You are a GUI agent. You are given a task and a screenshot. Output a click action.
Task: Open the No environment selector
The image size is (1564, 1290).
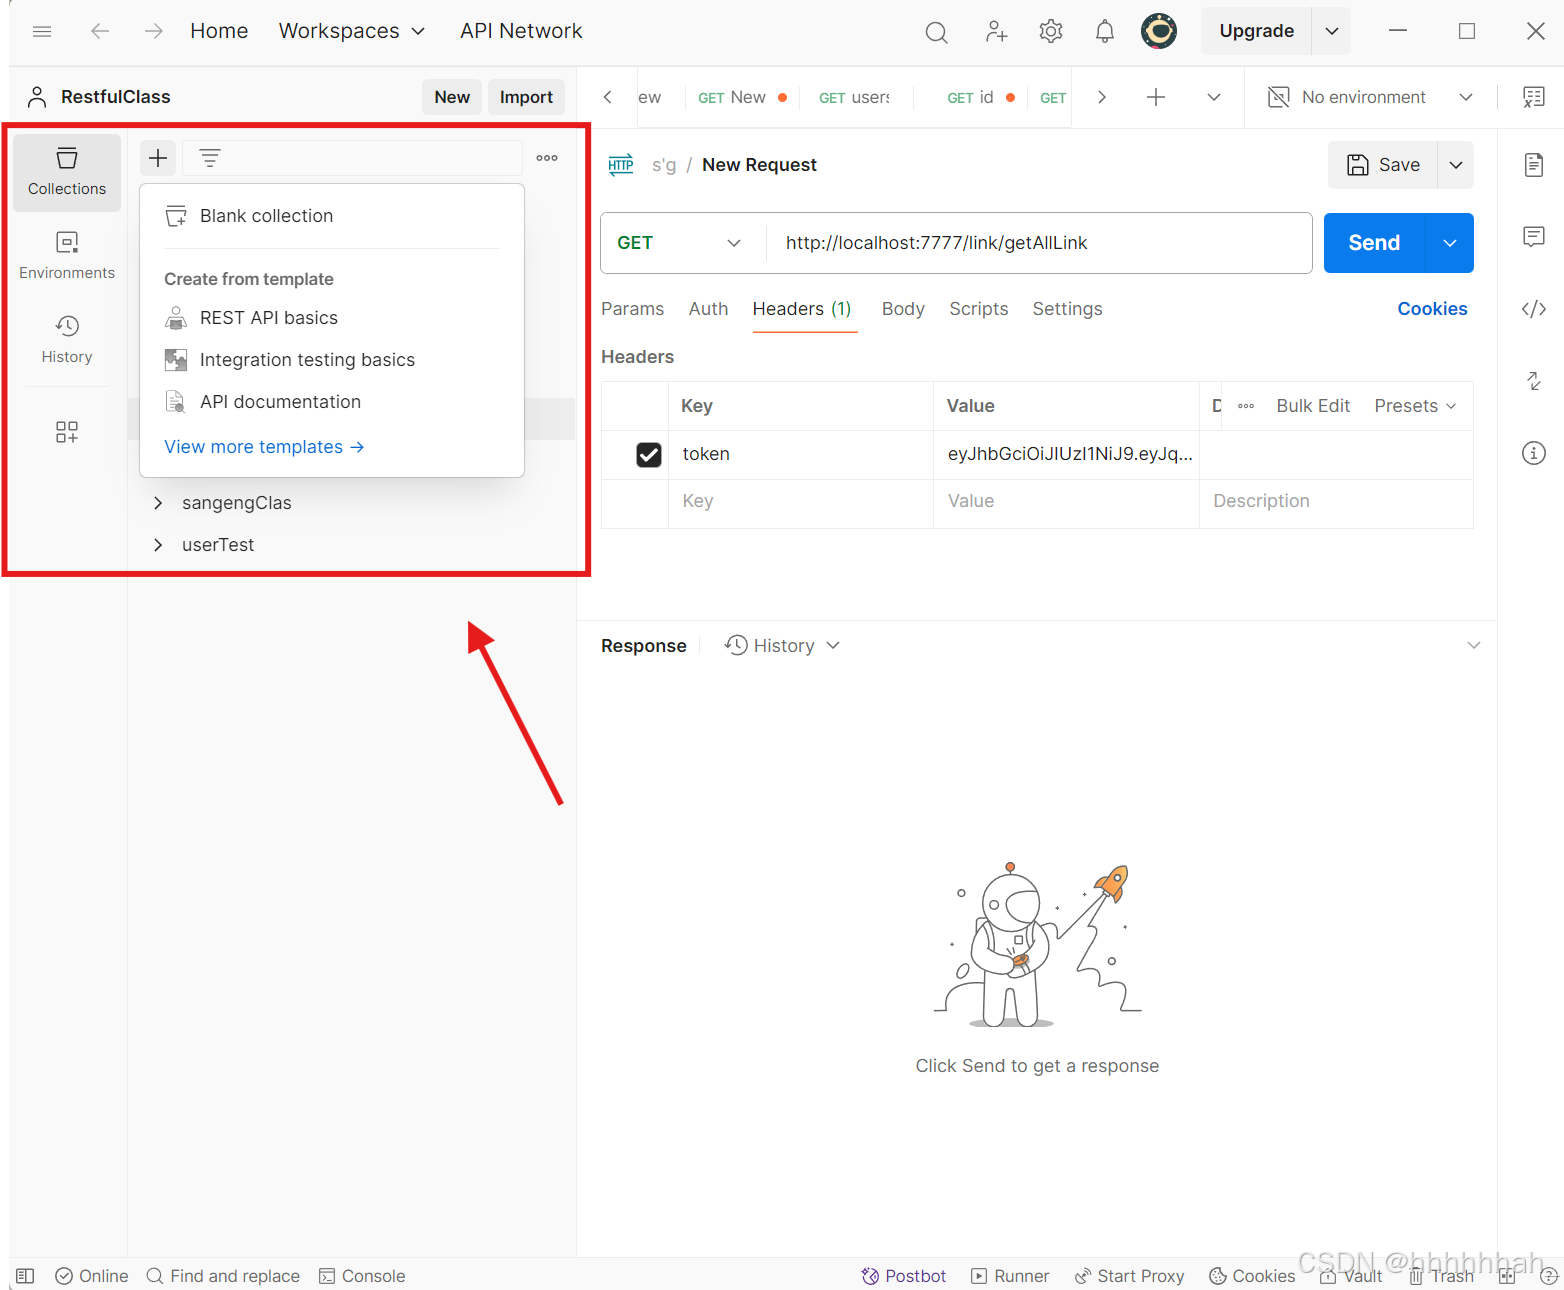pos(1370,97)
